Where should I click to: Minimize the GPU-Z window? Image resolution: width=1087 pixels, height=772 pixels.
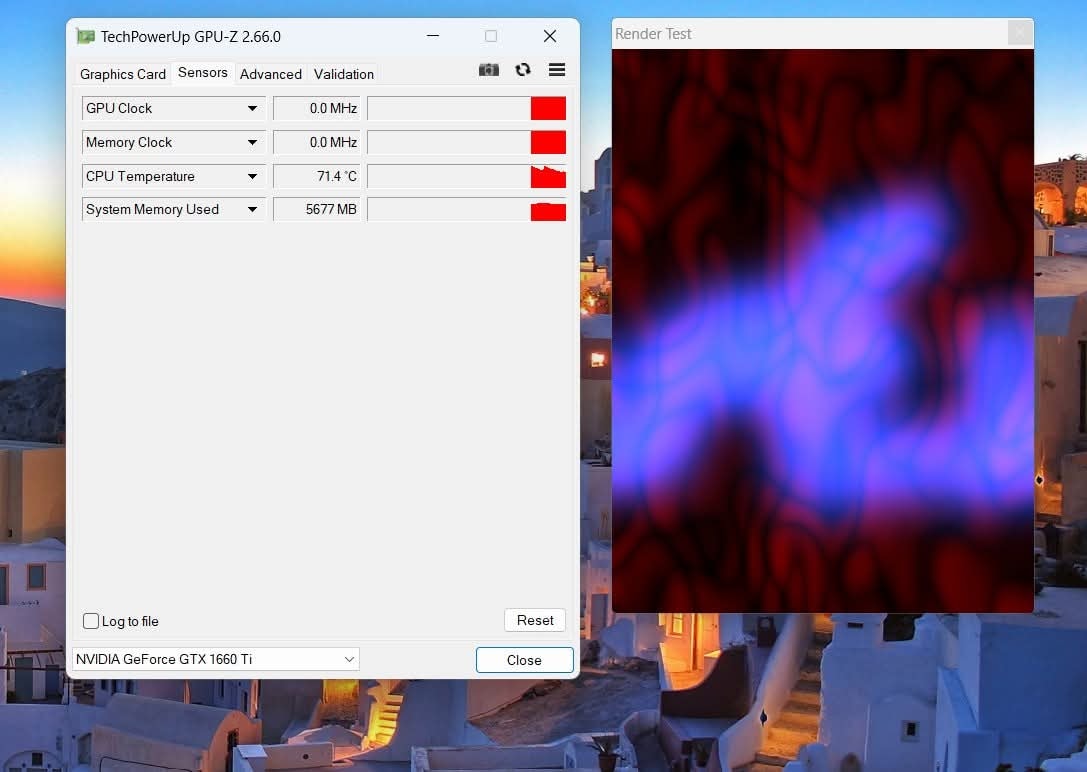coord(433,36)
